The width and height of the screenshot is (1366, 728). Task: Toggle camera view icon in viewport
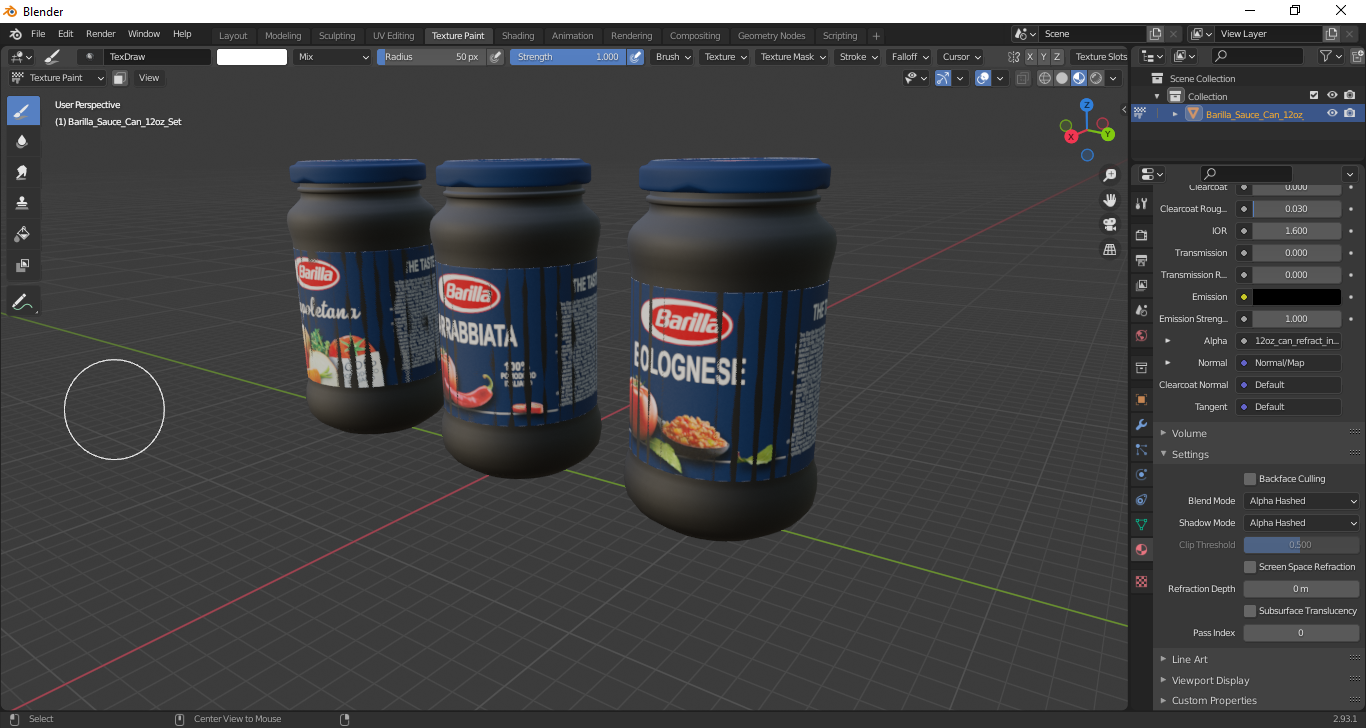pos(1110,225)
